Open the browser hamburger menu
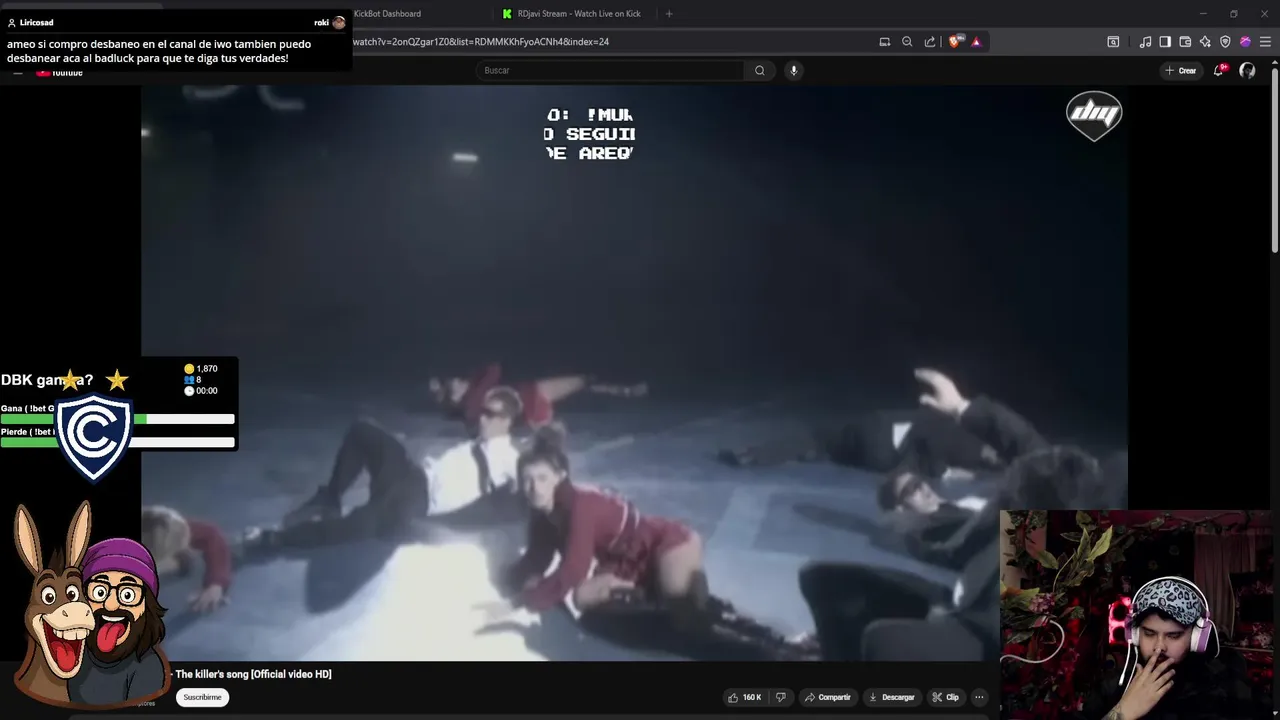Viewport: 1280px width, 720px height. (x=1266, y=42)
